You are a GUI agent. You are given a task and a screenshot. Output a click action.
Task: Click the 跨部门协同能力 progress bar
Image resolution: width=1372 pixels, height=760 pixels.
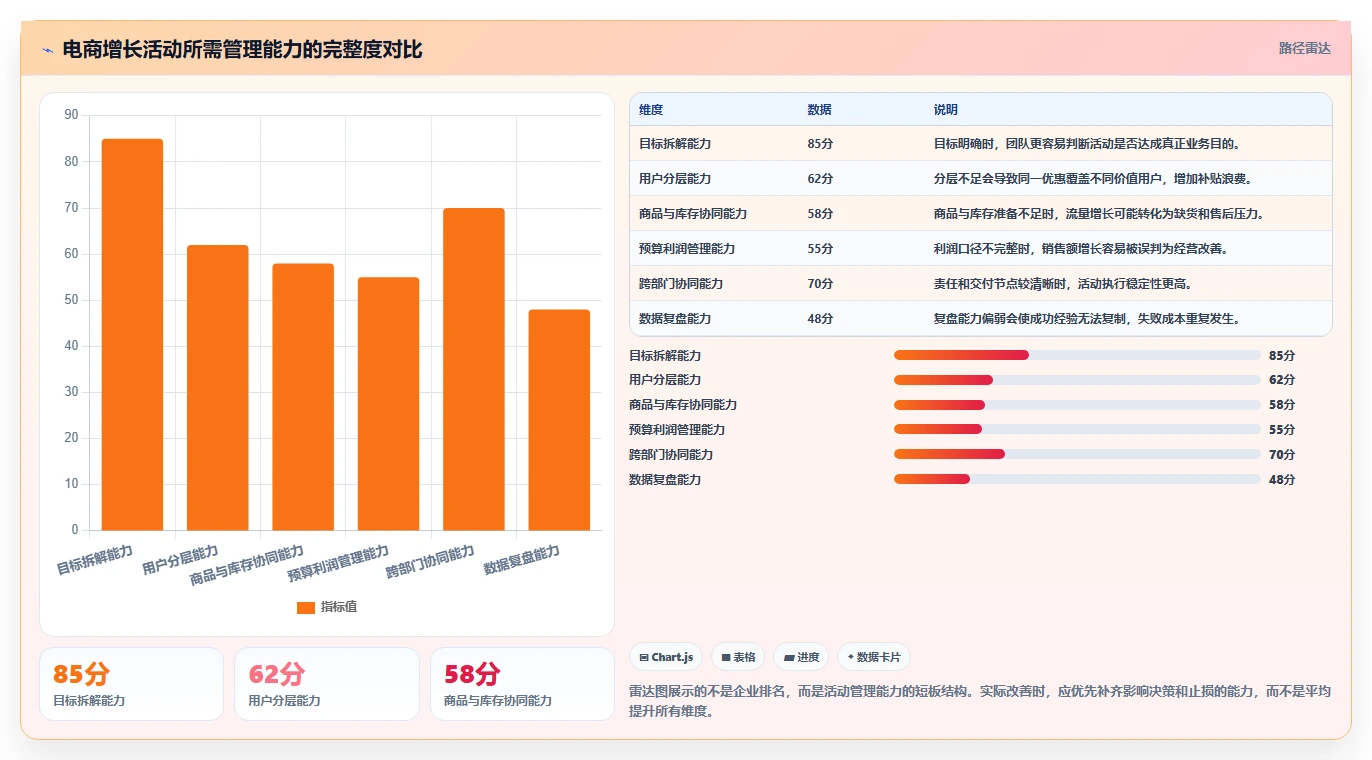point(1077,454)
